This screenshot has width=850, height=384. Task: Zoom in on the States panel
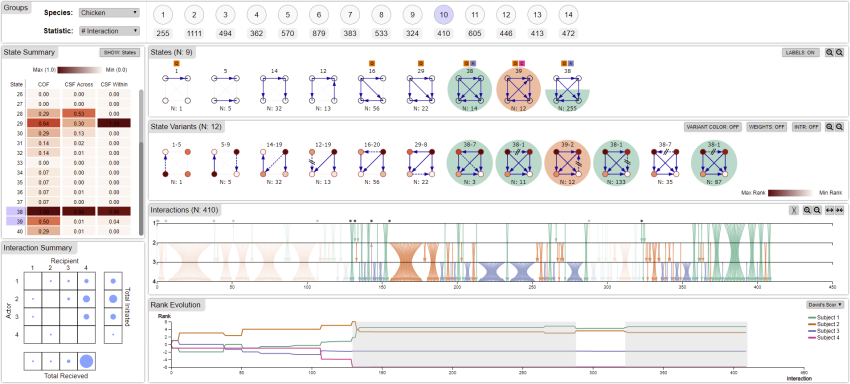[x=829, y=53]
